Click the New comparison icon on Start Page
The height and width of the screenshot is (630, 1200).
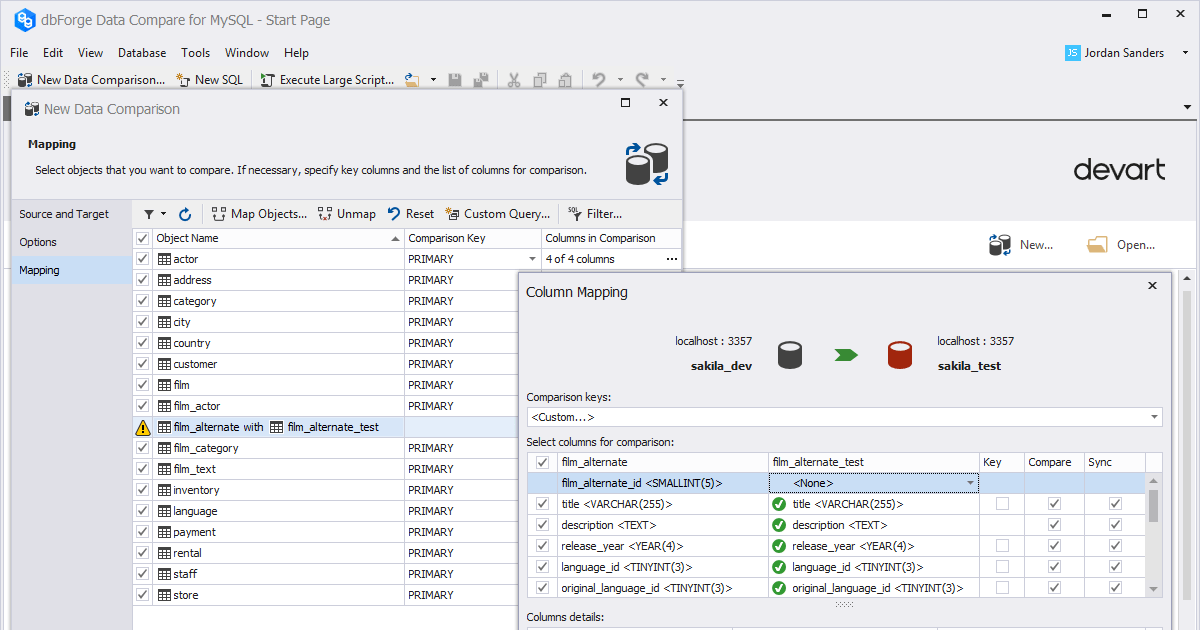[x=1000, y=244]
